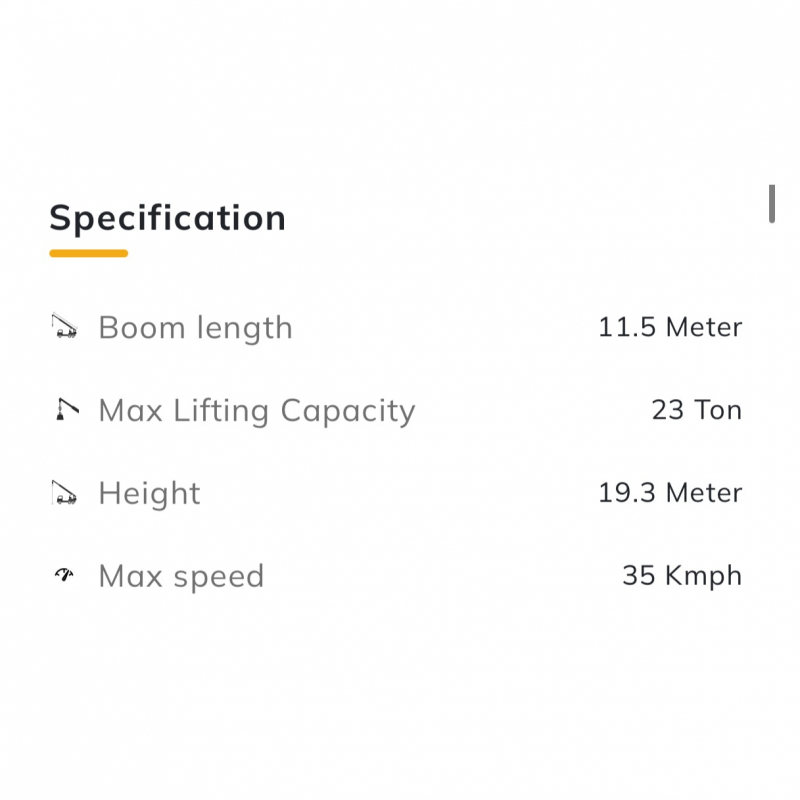
Task: Click the number 23 for lifting capacity
Action: [x=667, y=411]
